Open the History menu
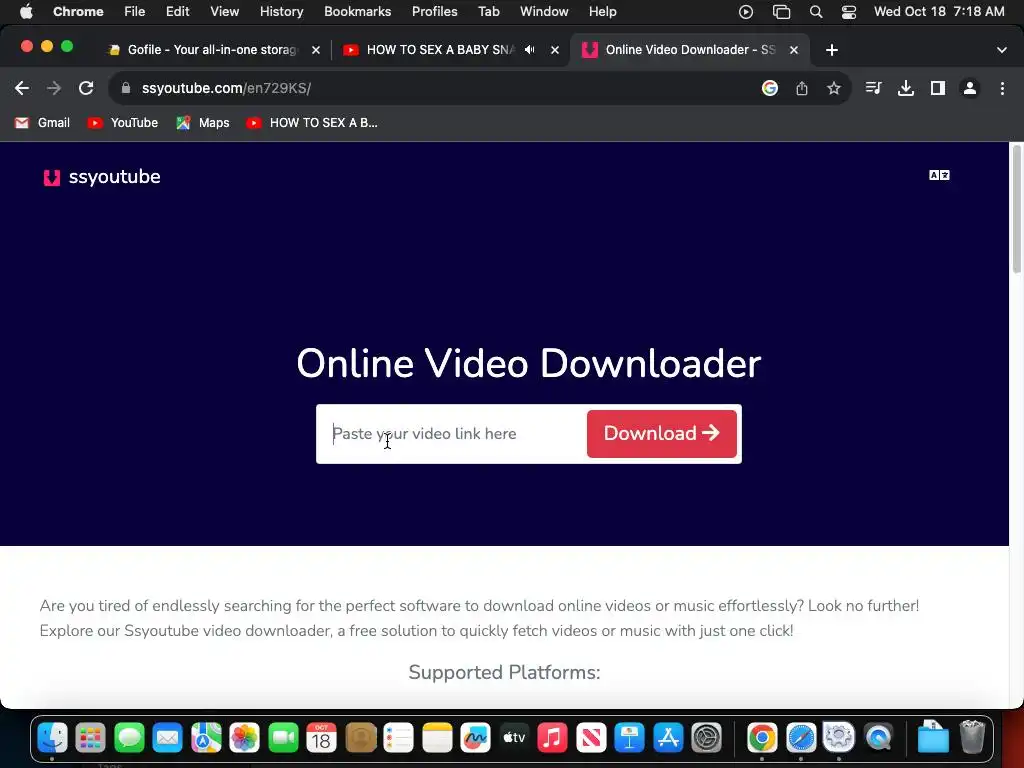Screen dimensions: 1024x768 click(x=281, y=12)
